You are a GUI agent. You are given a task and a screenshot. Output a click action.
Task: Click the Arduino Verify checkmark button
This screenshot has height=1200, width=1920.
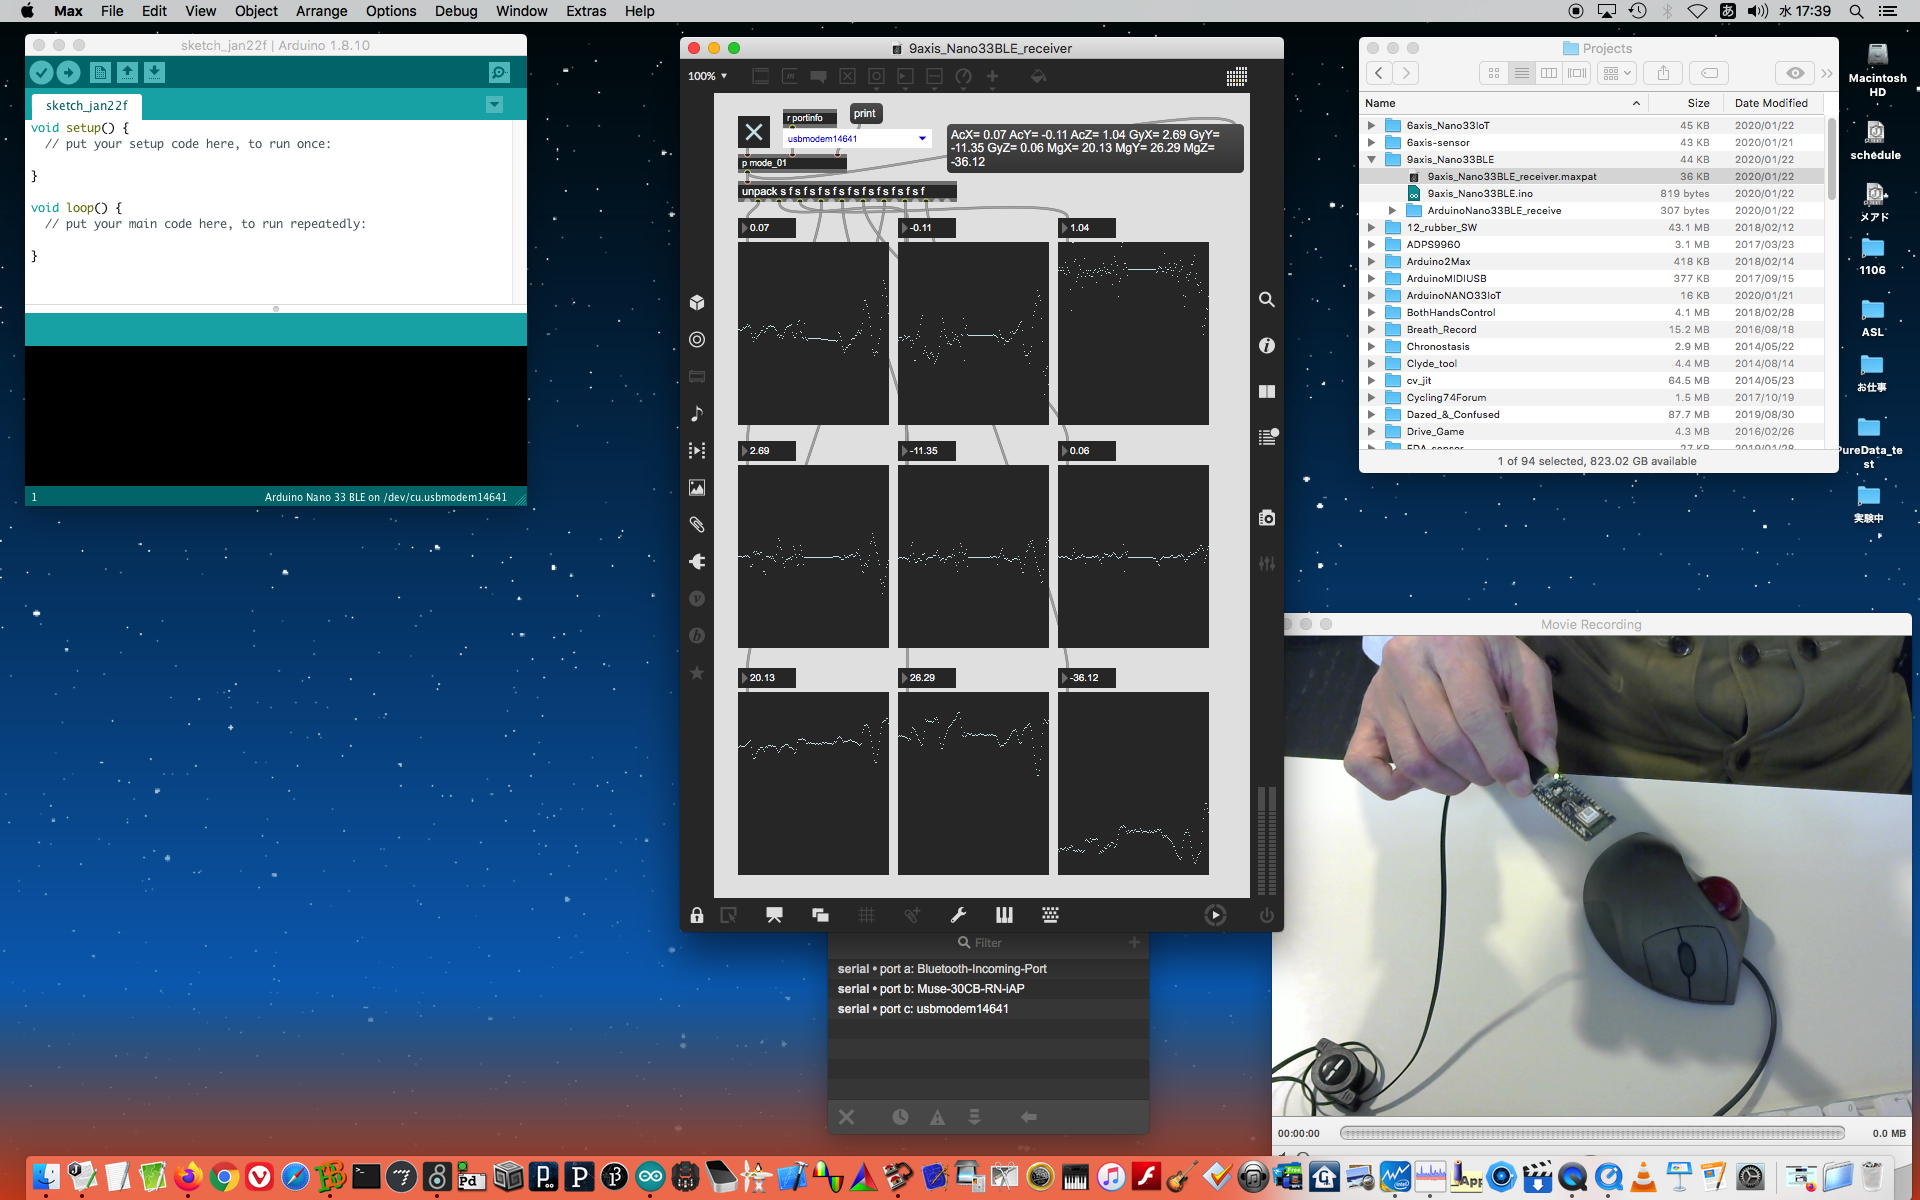click(41, 73)
